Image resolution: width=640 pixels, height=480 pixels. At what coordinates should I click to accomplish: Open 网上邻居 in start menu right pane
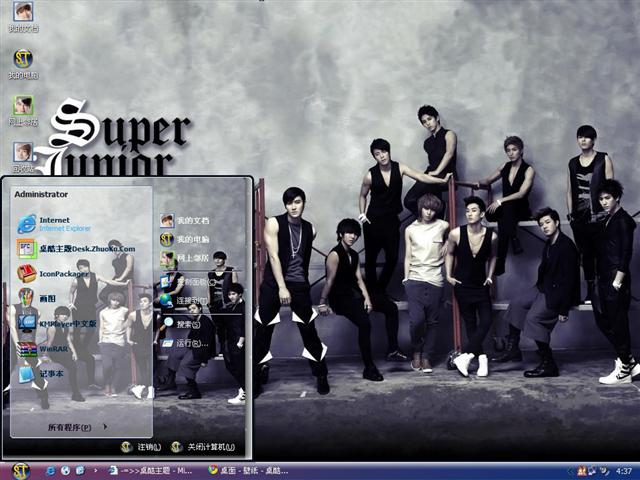click(184, 258)
